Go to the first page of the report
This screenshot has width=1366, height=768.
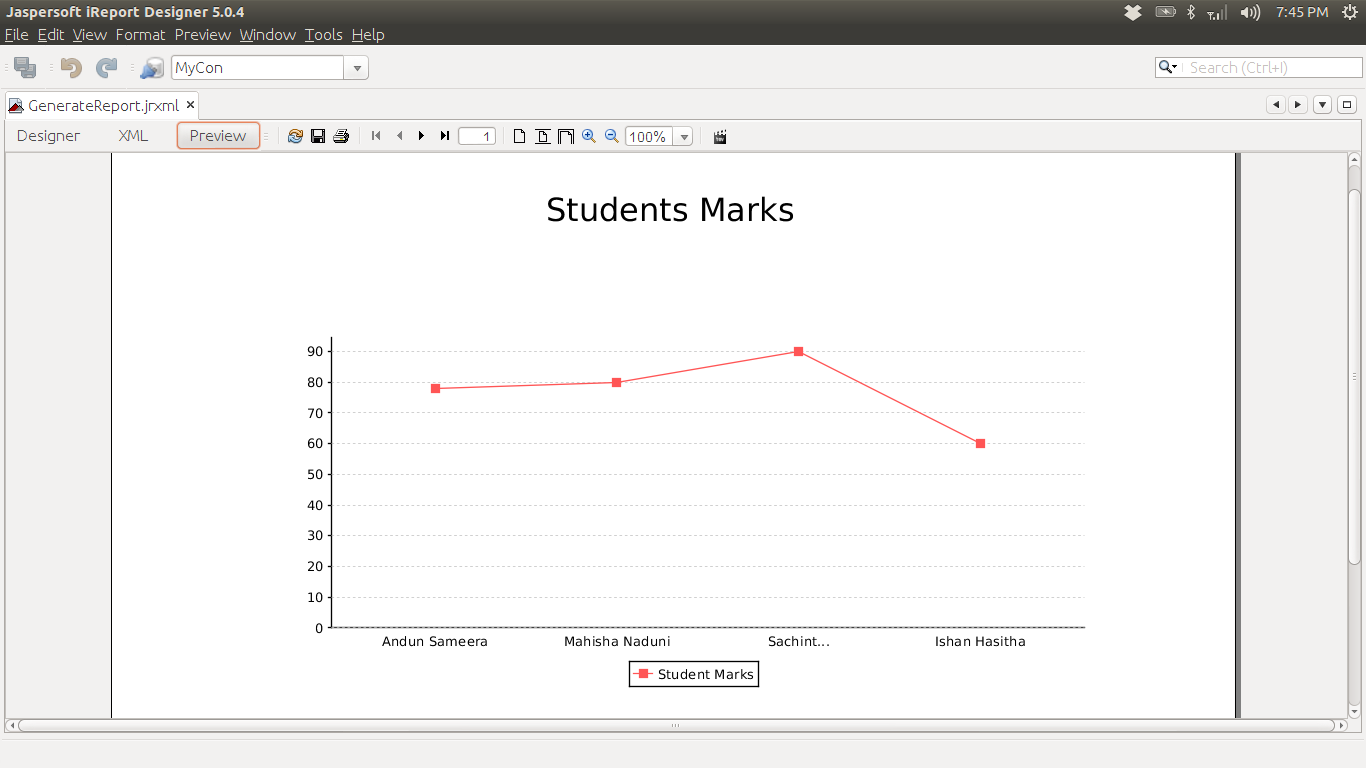tap(375, 136)
